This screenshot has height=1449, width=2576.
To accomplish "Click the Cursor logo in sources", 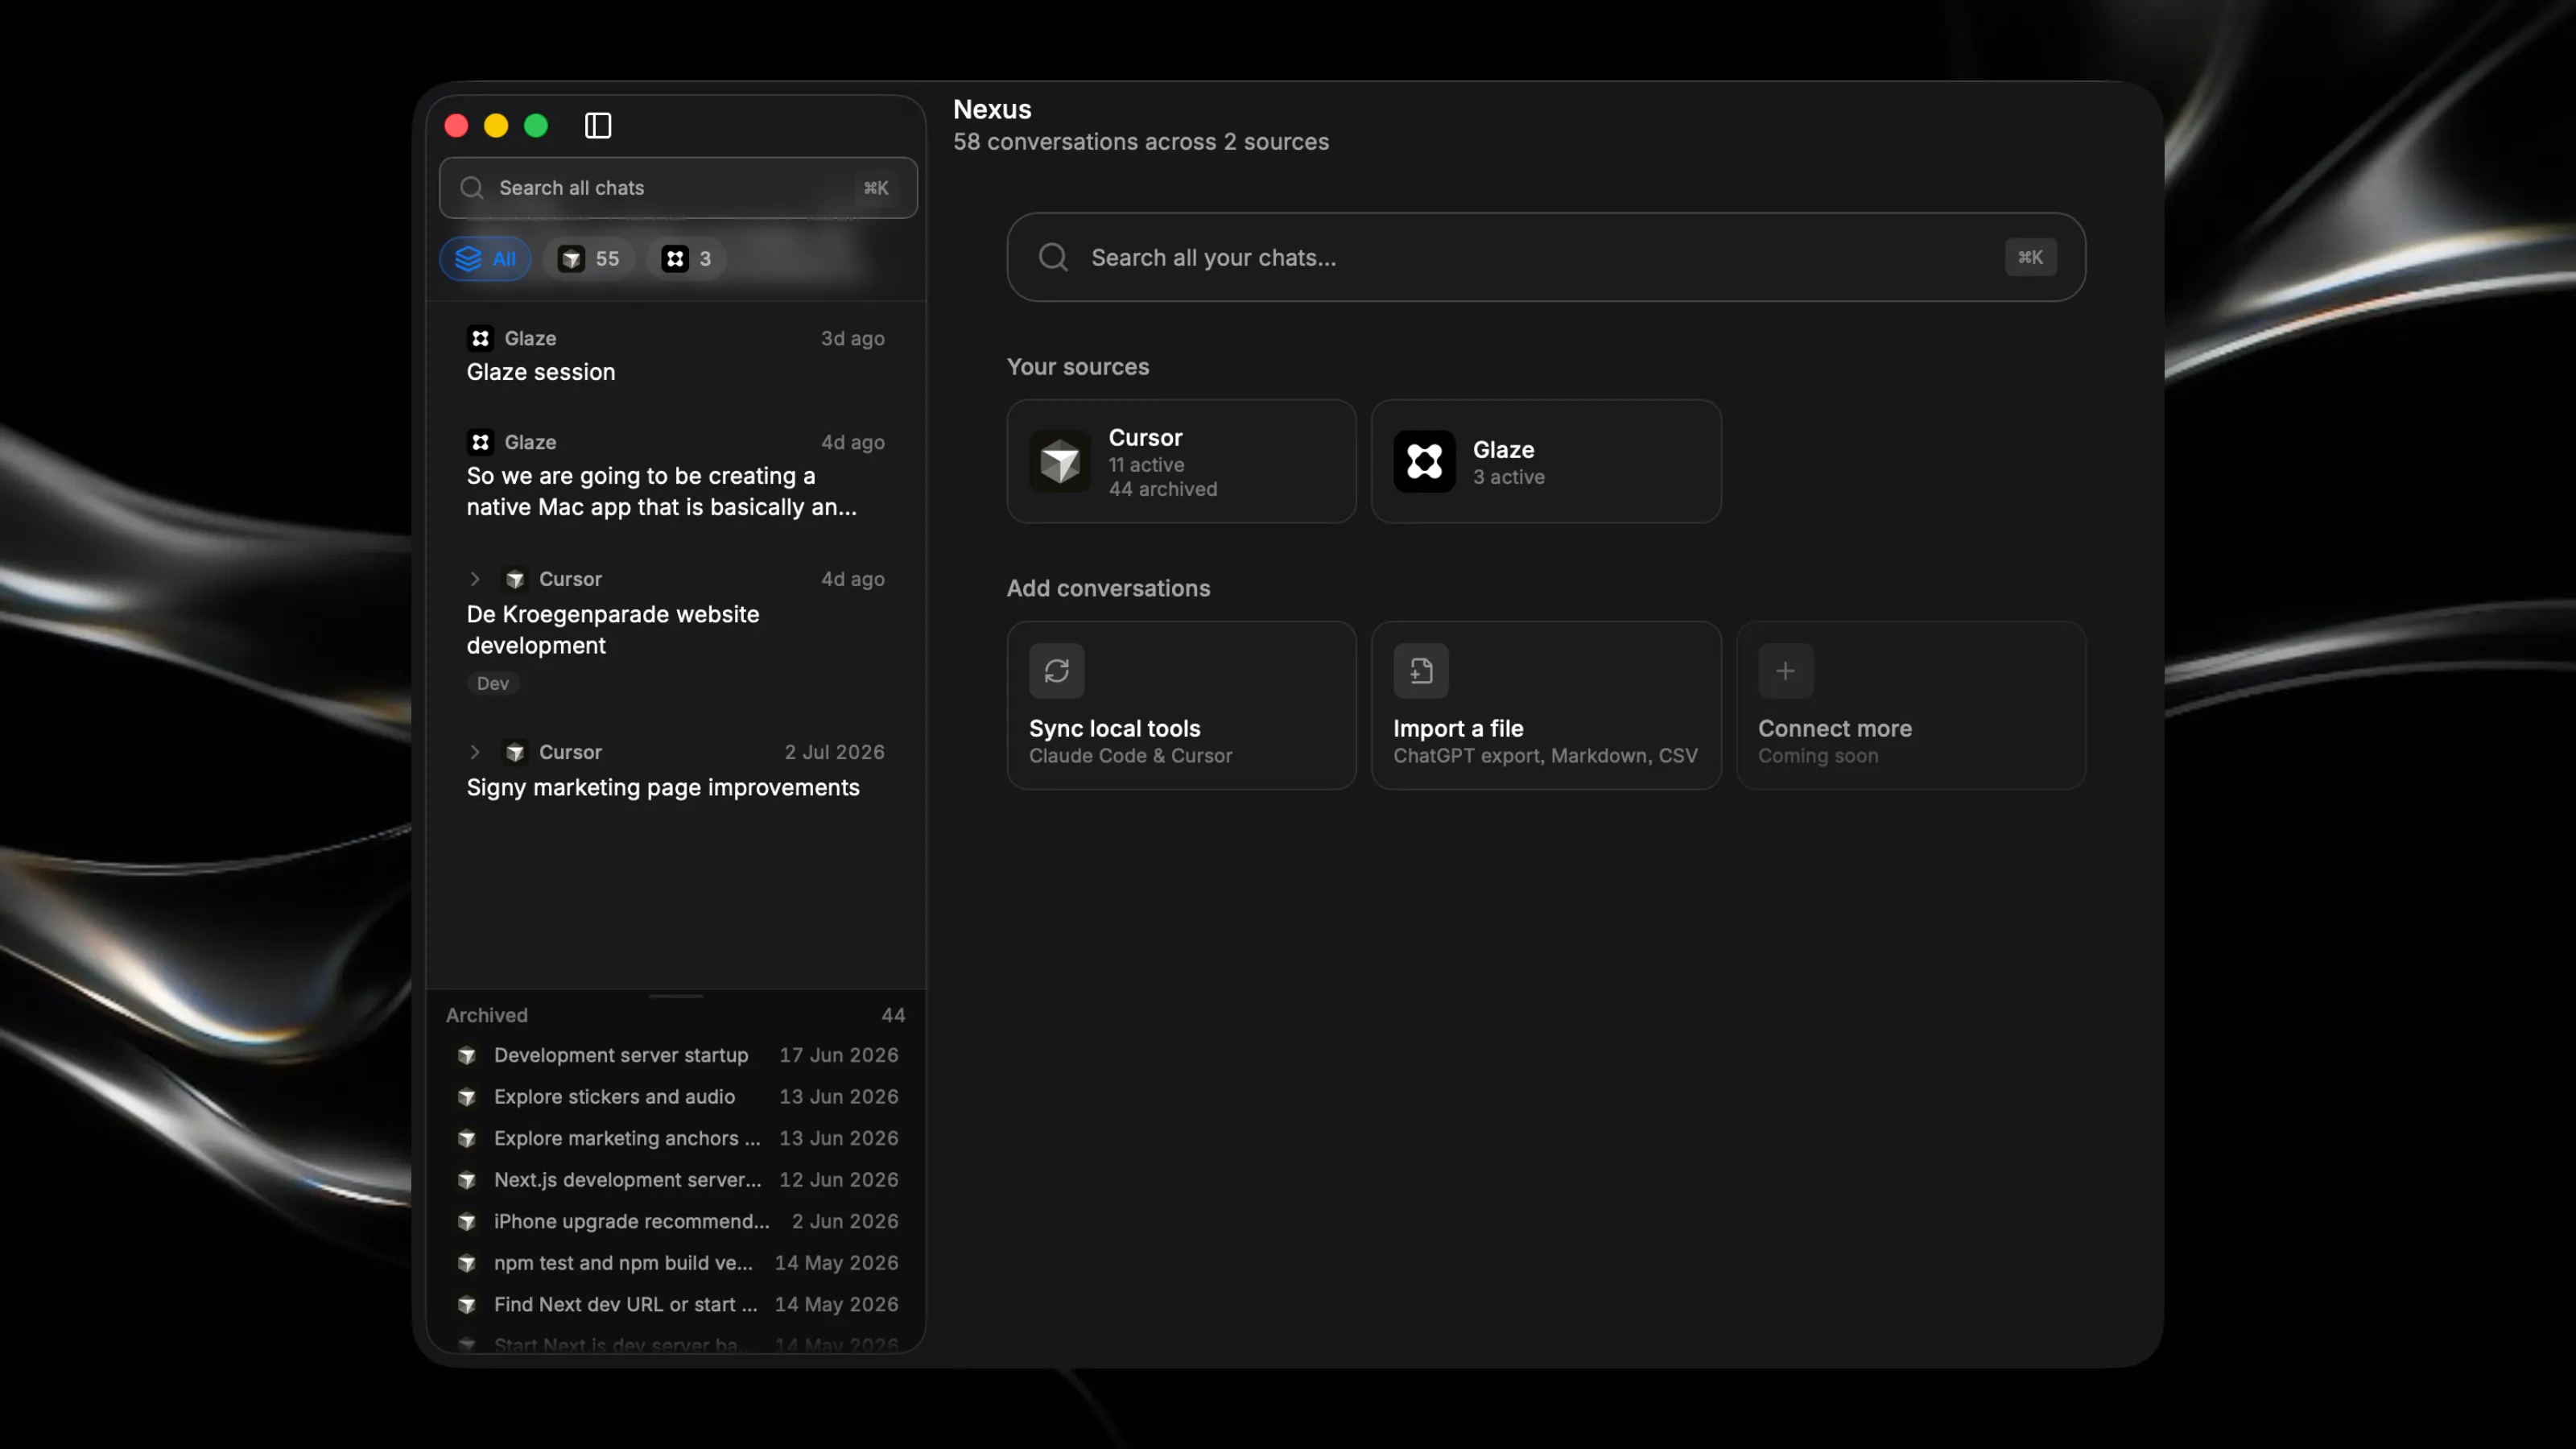I will pos(1060,462).
